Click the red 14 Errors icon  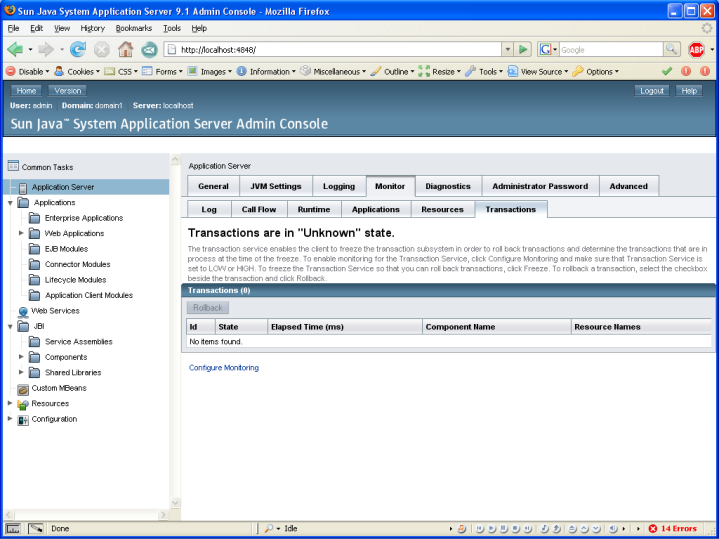pos(653,528)
